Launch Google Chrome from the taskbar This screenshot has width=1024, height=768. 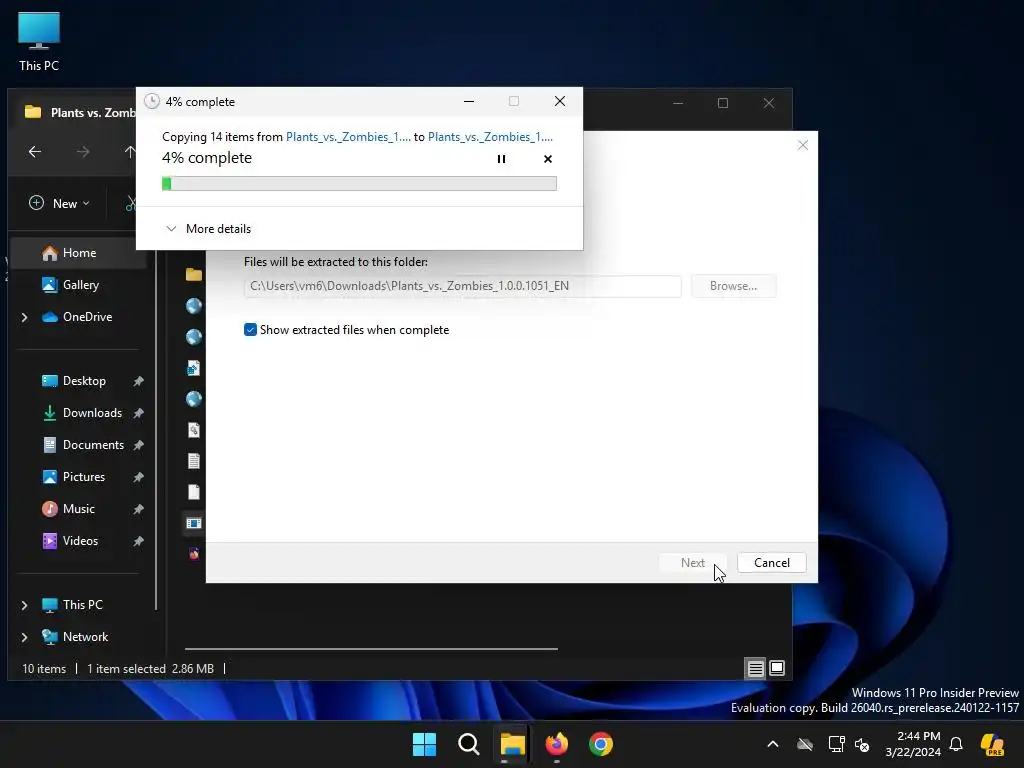coord(601,744)
